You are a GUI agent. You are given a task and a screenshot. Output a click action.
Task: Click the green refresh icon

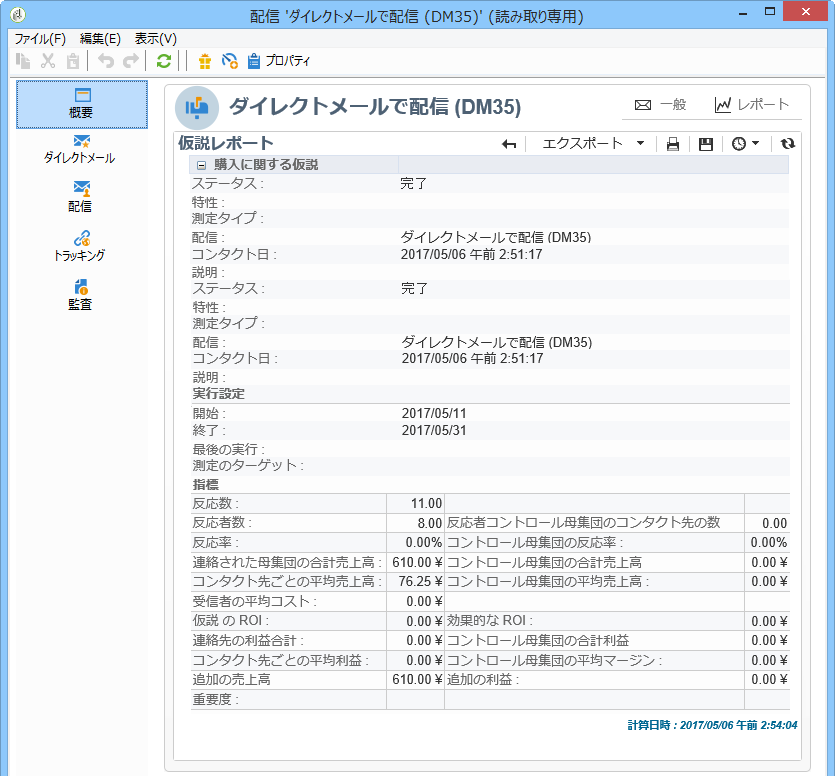pyautogui.click(x=164, y=61)
